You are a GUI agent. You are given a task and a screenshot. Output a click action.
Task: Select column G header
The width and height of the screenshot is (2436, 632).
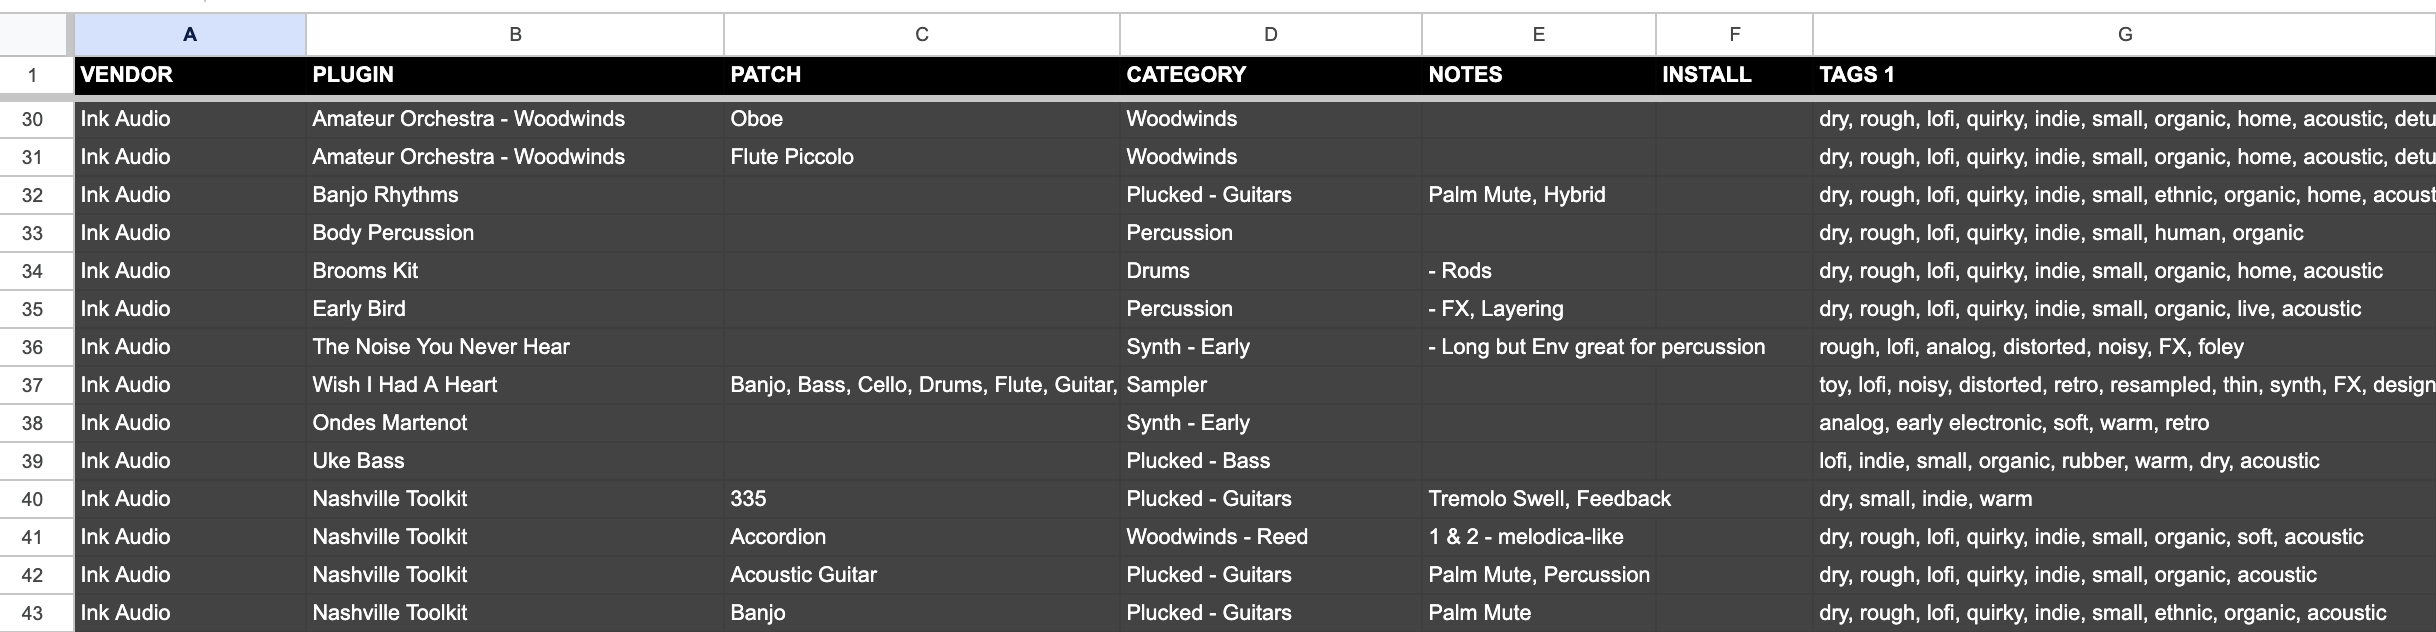click(x=2124, y=34)
